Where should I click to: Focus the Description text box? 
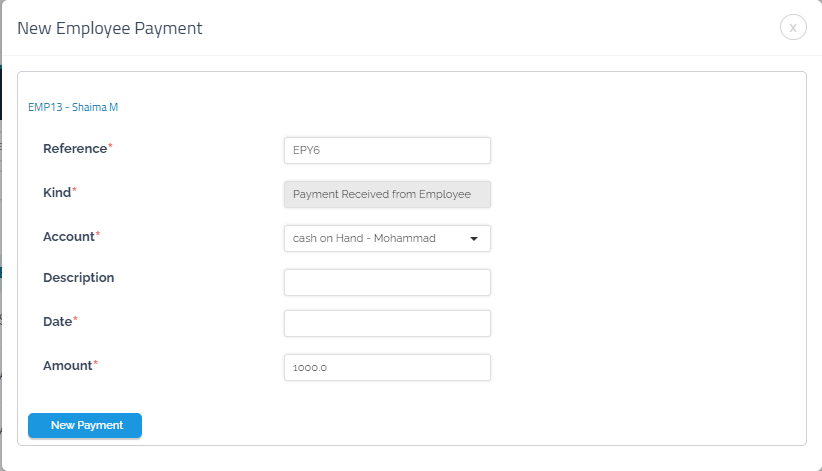pyautogui.click(x=387, y=282)
